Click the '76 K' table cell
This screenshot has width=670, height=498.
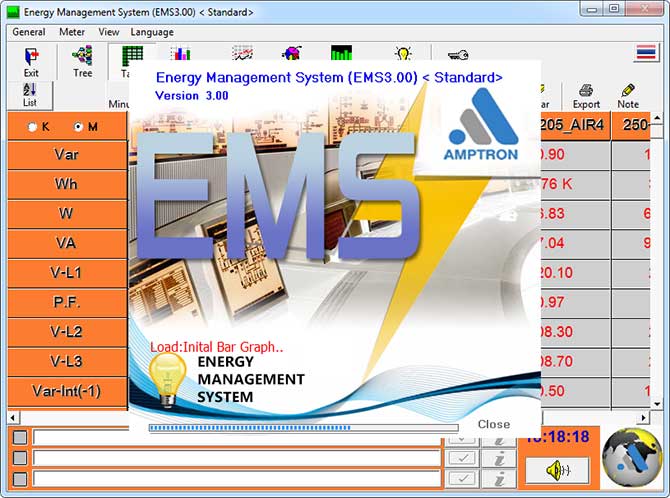(x=575, y=184)
